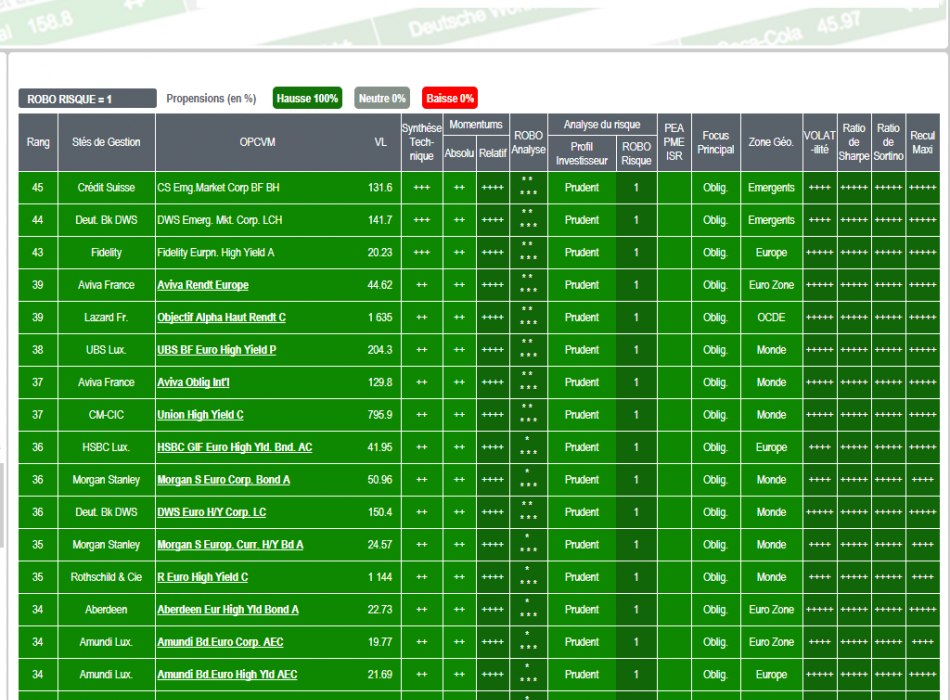Click the 'Fidelity' management company cell
Viewport: 950px width, 700px height.
[x=106, y=253]
